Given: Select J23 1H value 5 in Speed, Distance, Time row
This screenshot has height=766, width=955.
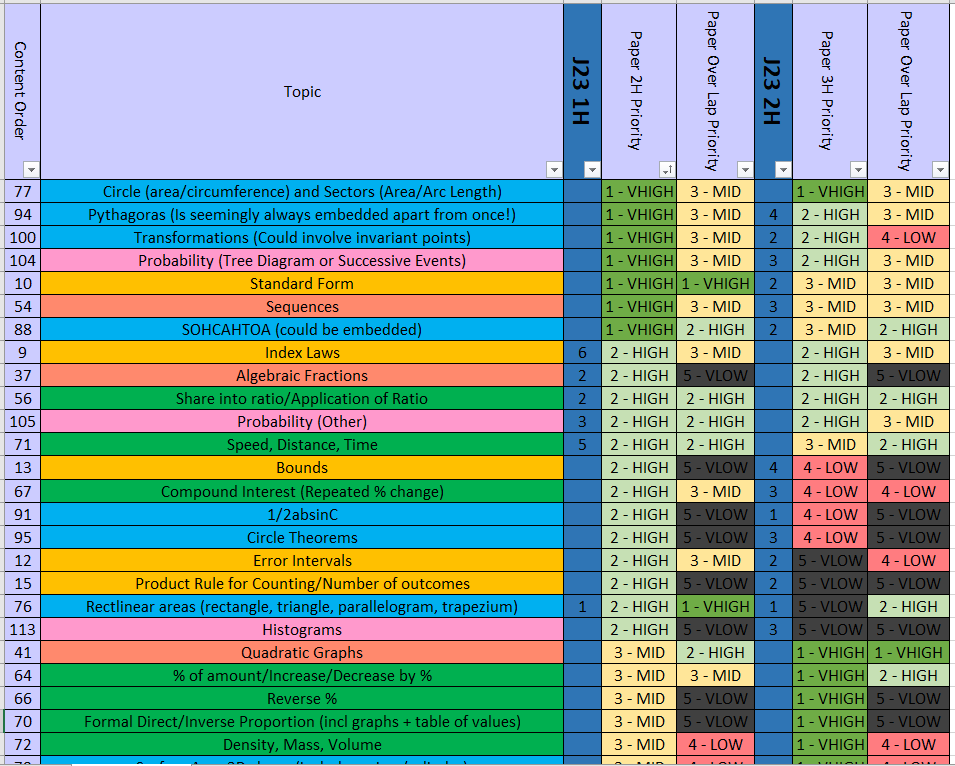Looking at the screenshot, I should click(x=582, y=444).
